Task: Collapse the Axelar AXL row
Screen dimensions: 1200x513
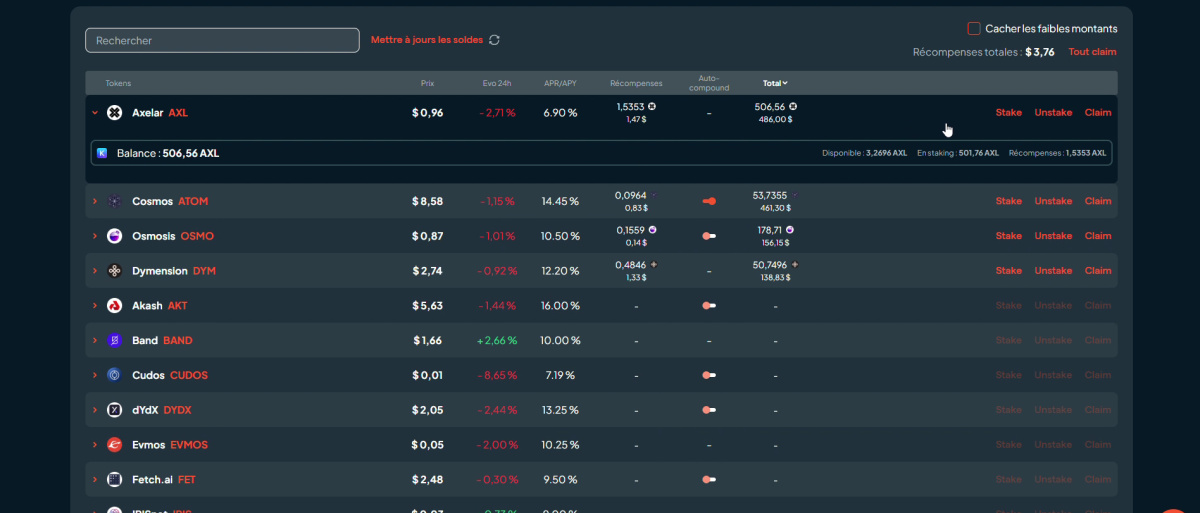Action: (x=95, y=113)
